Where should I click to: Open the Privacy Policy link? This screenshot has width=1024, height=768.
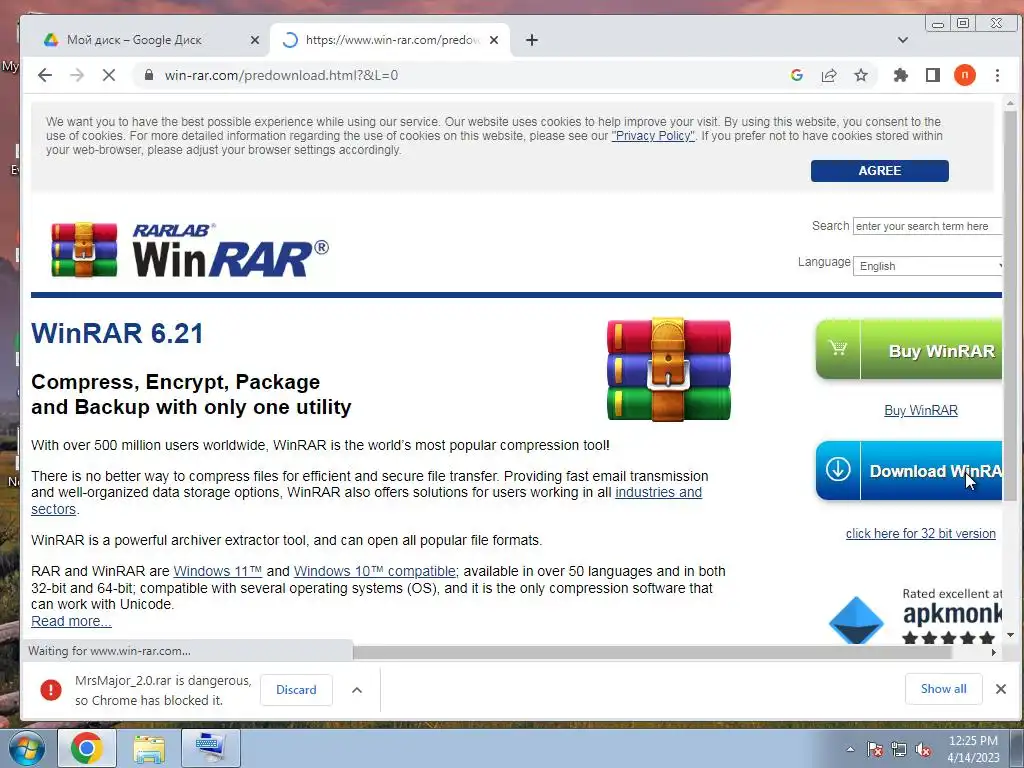tap(653, 136)
